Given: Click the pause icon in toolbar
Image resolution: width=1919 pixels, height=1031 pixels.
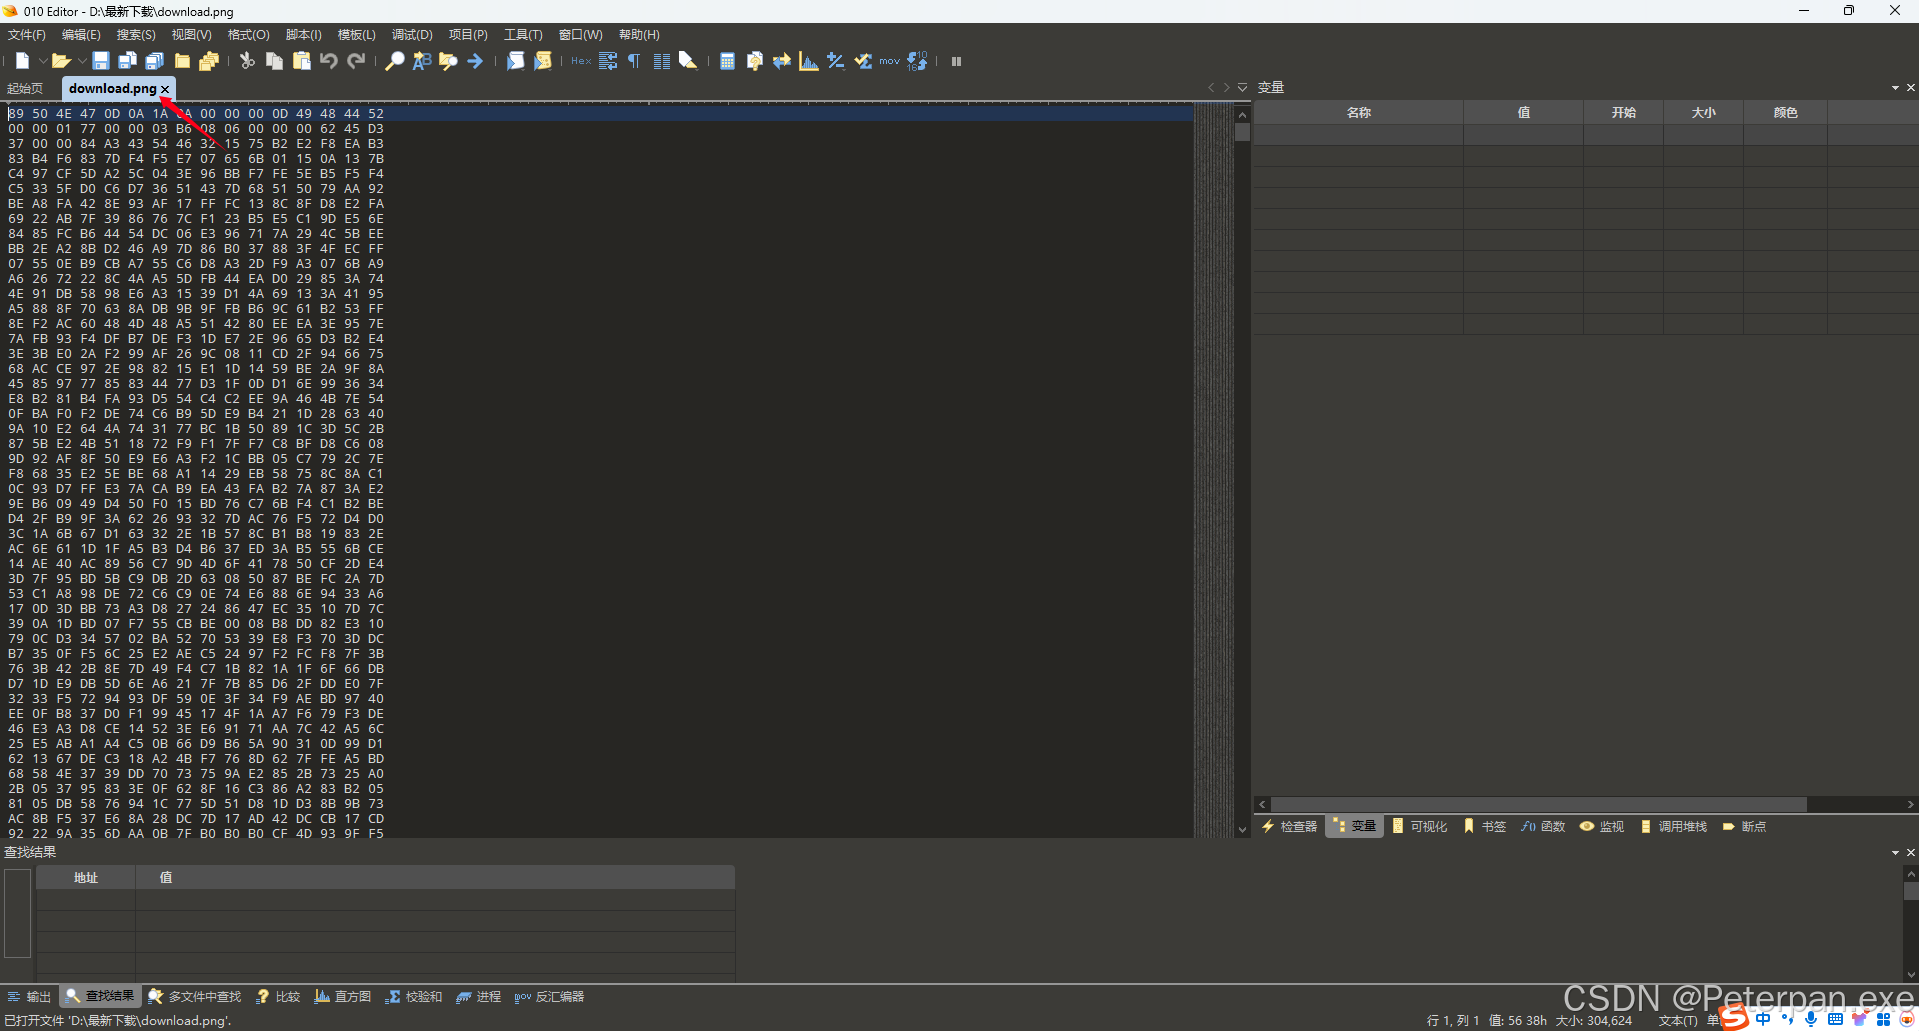Looking at the screenshot, I should pyautogui.click(x=956, y=61).
